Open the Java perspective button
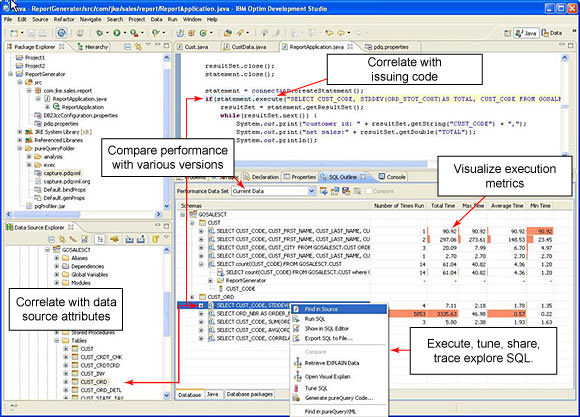580x417 pixels. coord(526,33)
